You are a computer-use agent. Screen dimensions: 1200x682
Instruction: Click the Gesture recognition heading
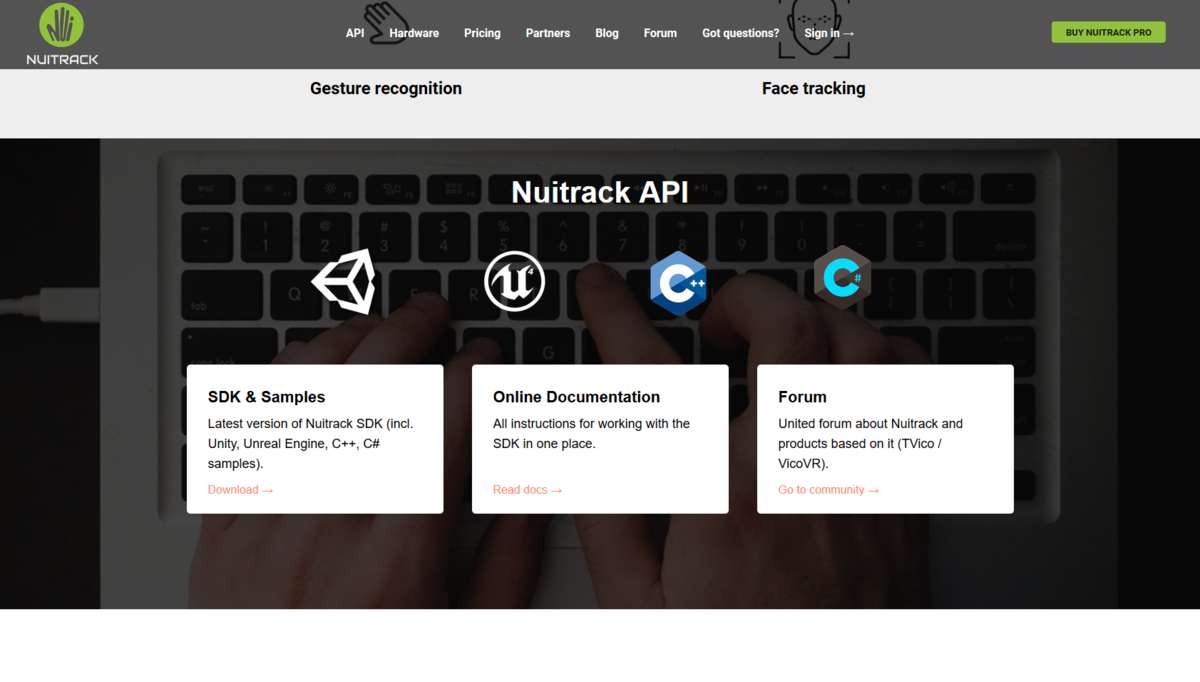386,88
